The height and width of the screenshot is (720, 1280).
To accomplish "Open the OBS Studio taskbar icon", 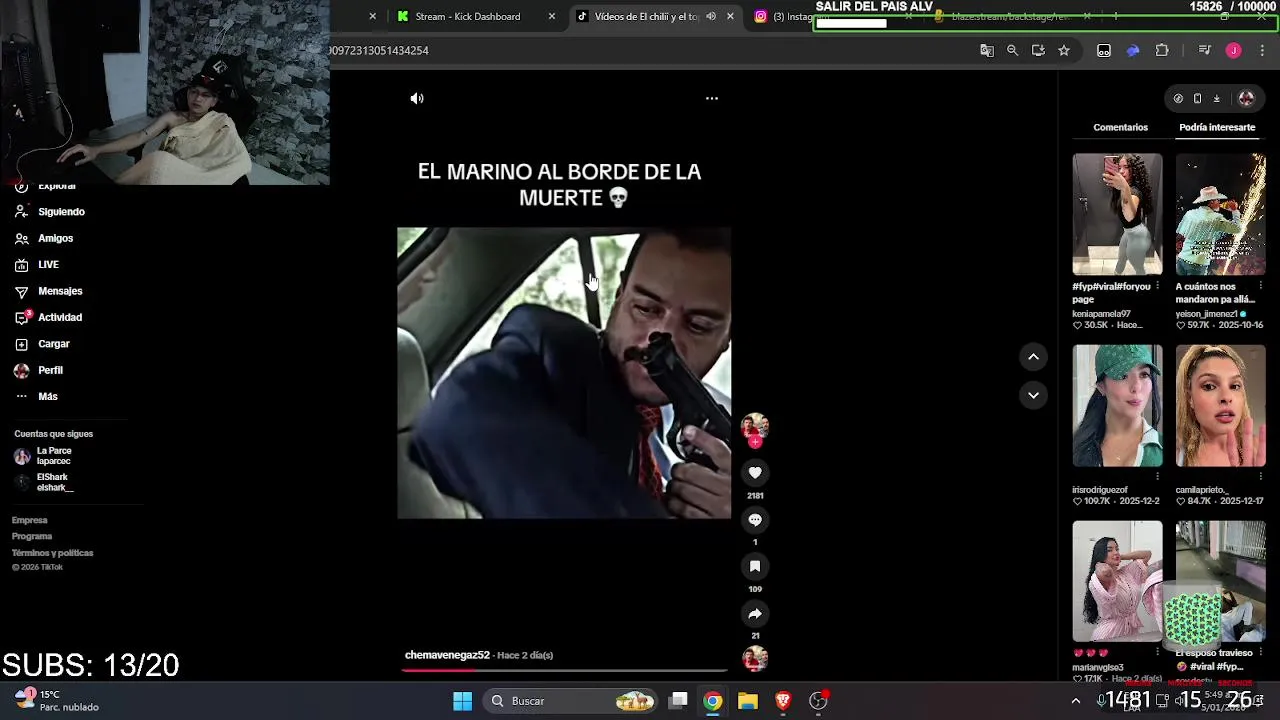I will (x=818, y=701).
